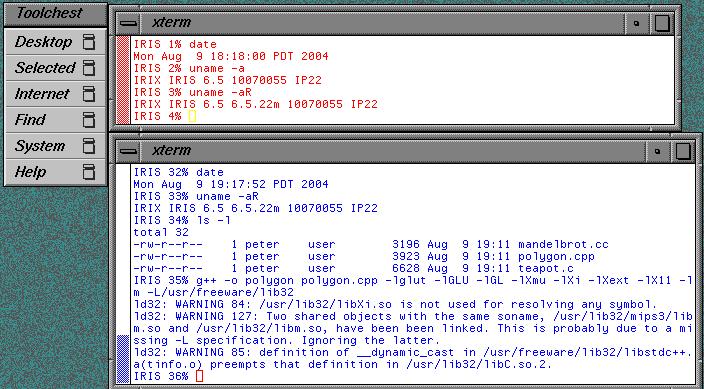This screenshot has width=704, height=389.
Task: Click the tear-off icon beside Help
Action: point(89,172)
